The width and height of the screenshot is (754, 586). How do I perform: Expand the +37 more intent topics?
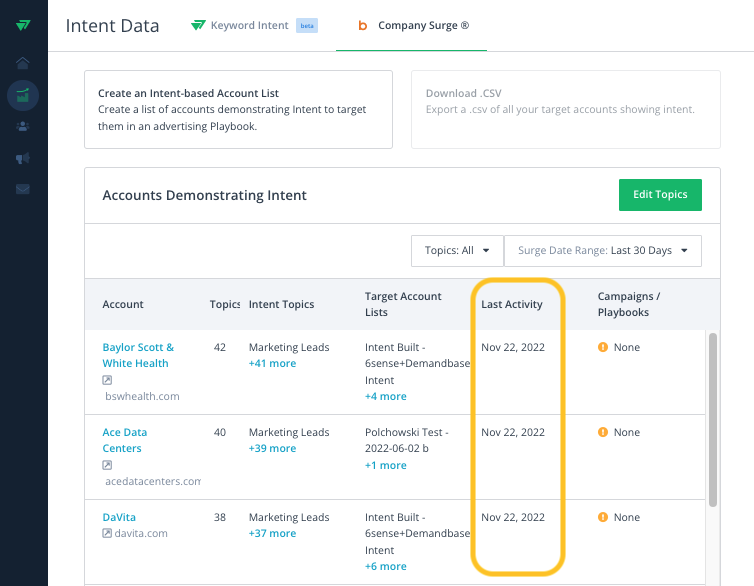tap(273, 534)
